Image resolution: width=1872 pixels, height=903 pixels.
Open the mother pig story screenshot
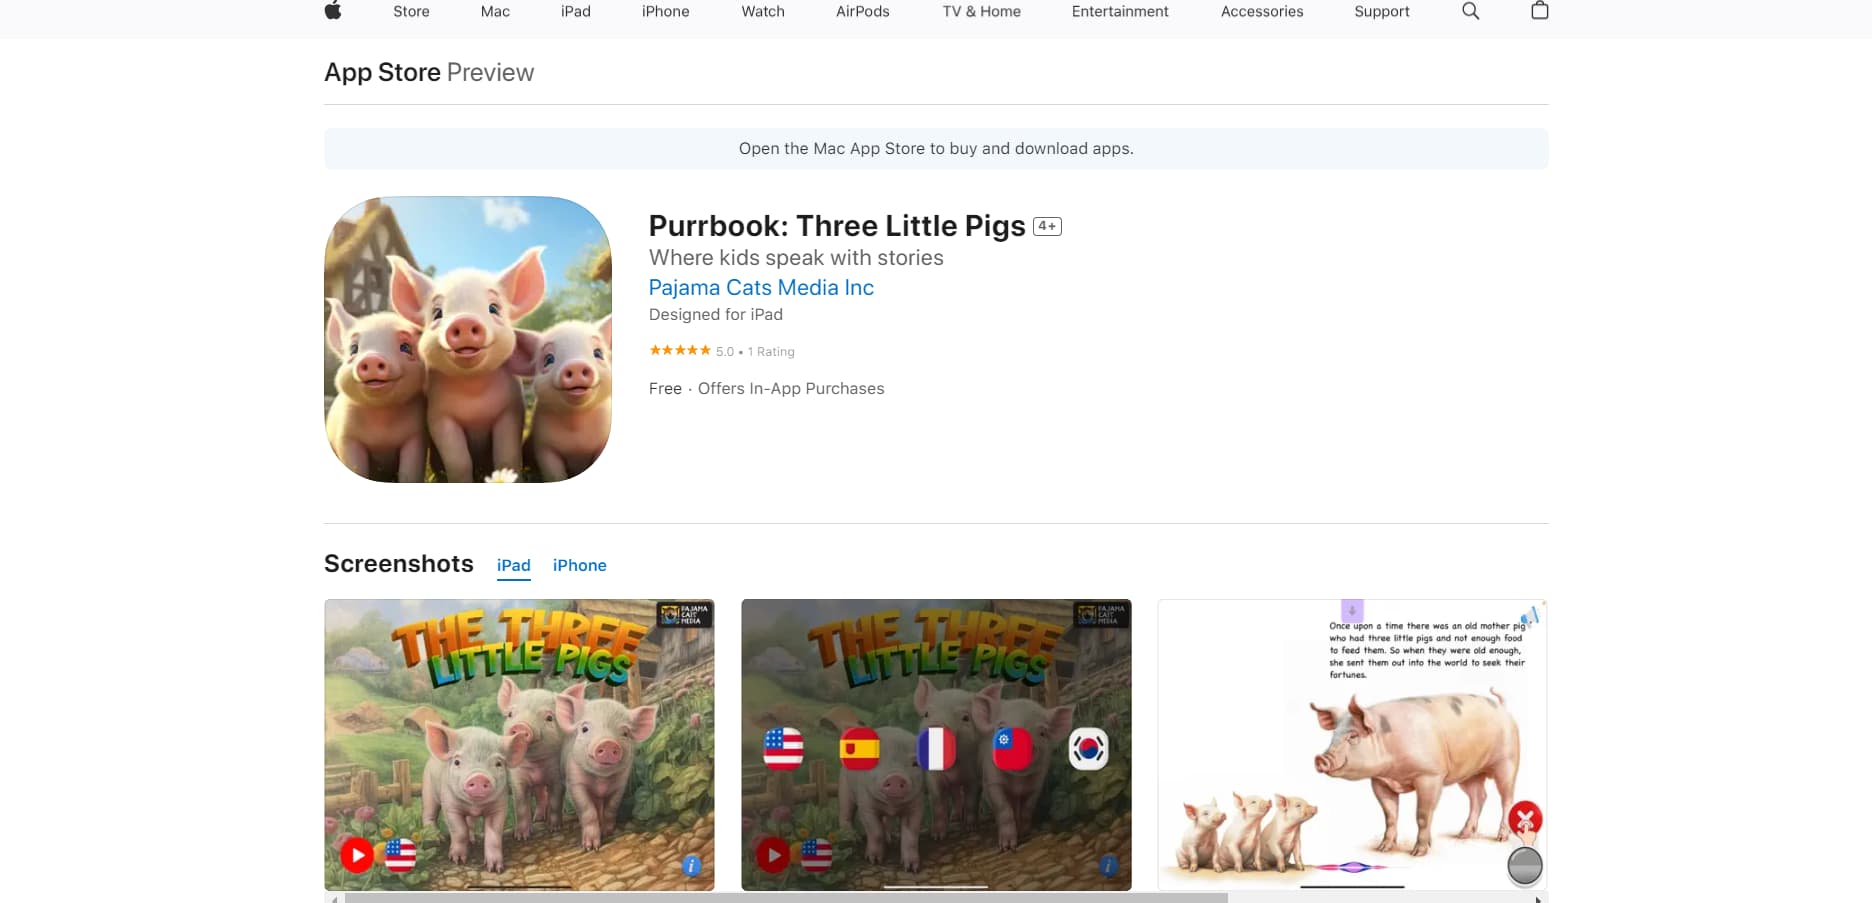(x=1352, y=744)
